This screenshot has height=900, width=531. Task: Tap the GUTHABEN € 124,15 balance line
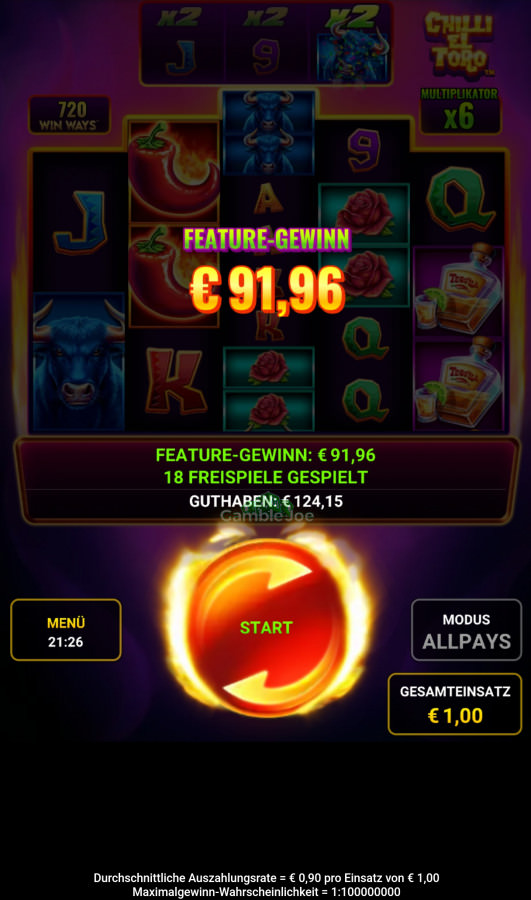pos(266,501)
